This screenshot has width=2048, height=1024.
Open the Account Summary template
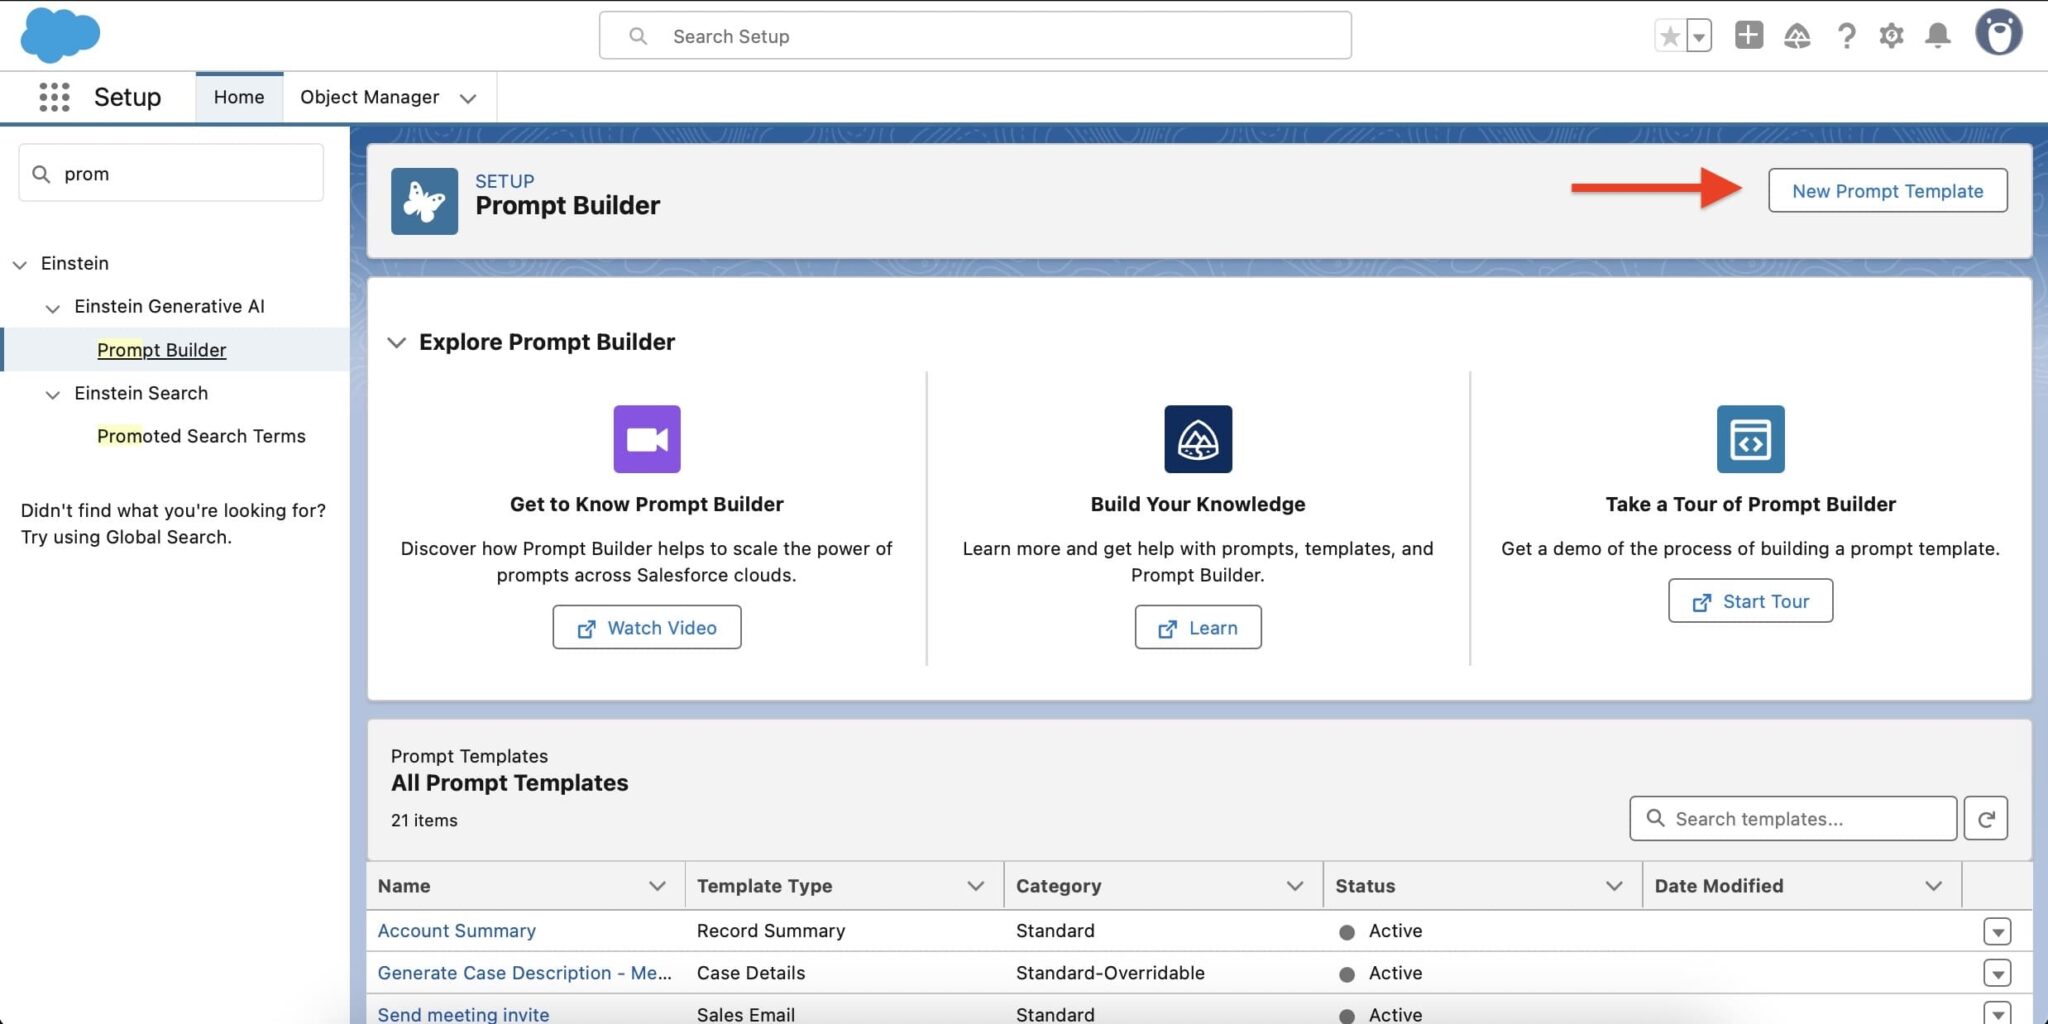pos(456,930)
